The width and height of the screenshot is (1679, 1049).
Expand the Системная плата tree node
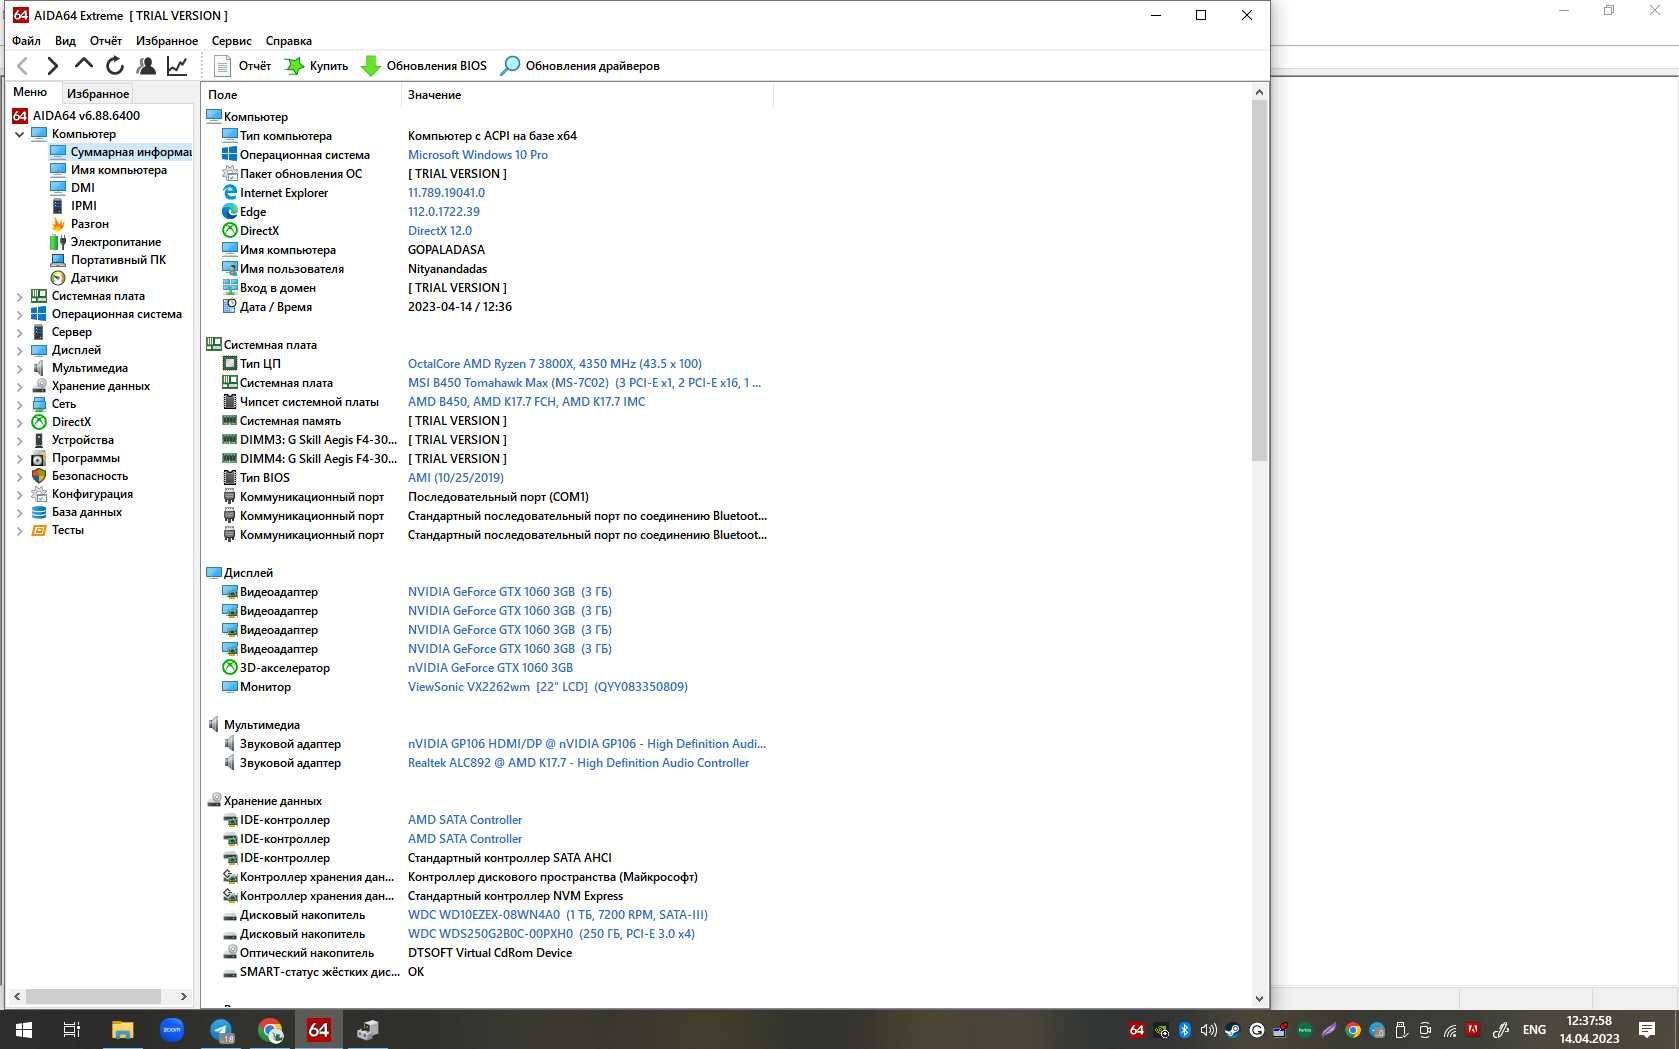[x=19, y=296]
